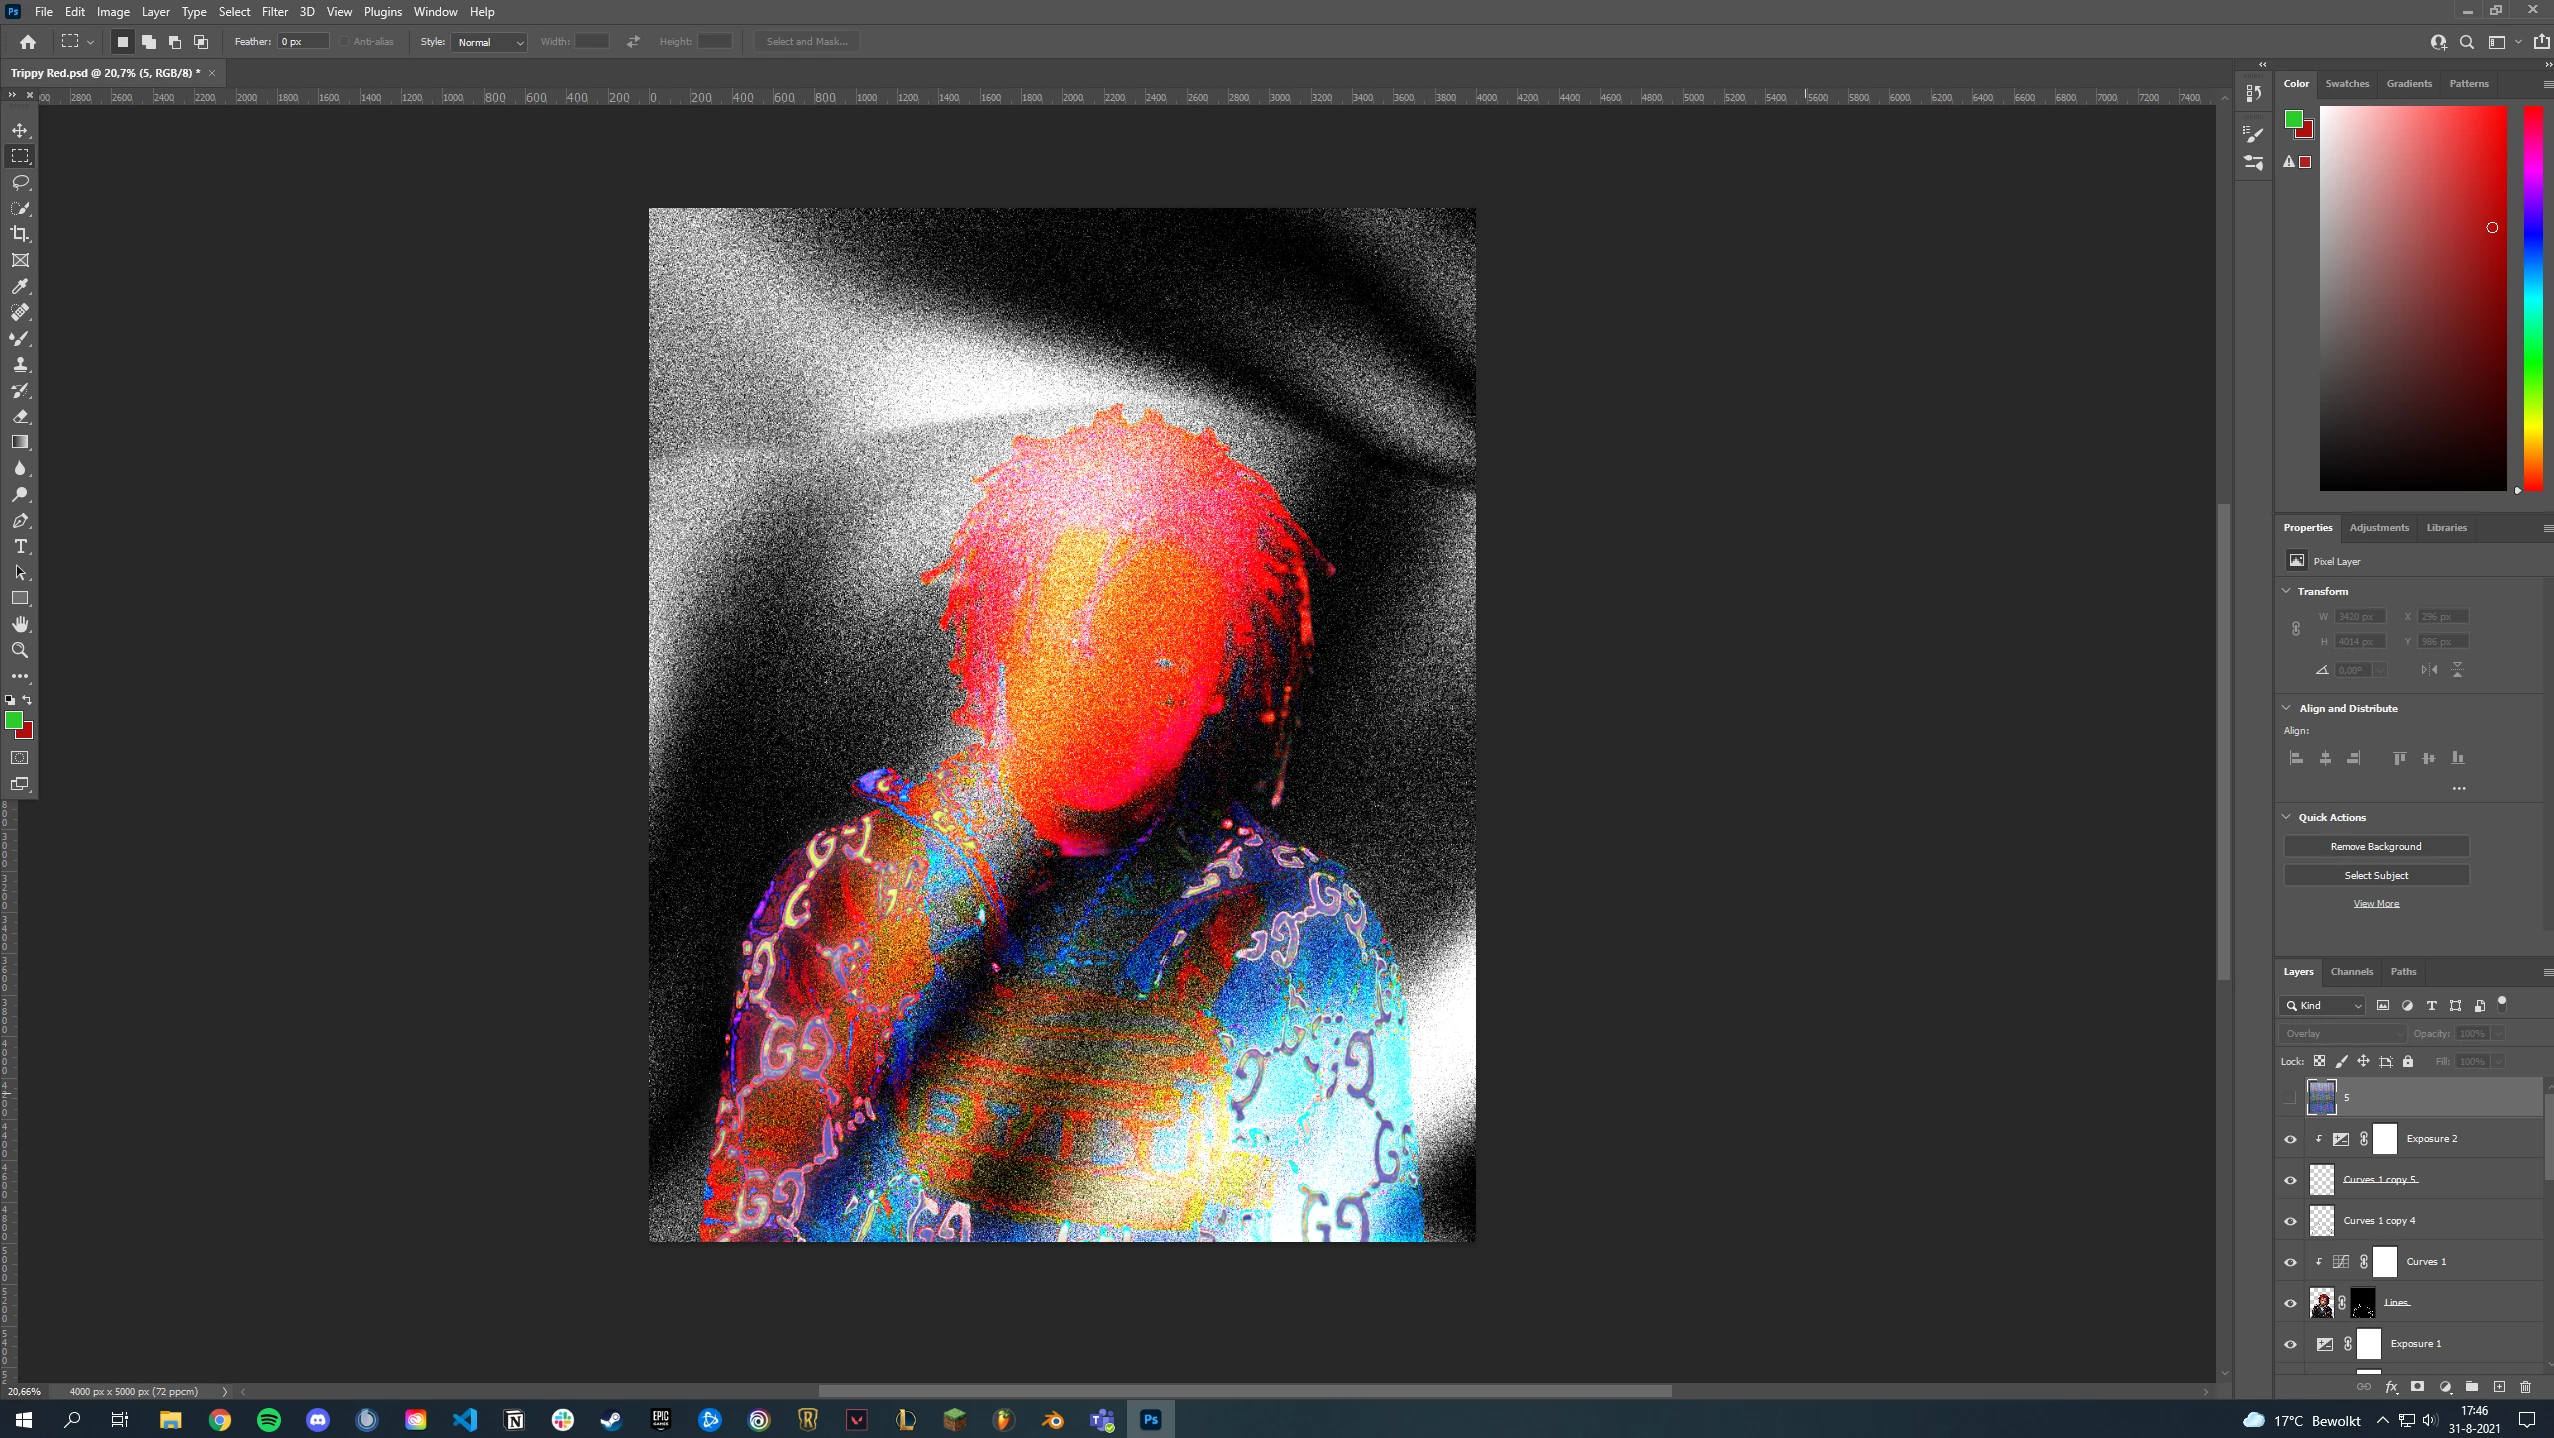Click the trash icon in the Layers panel
Image resolution: width=2554 pixels, height=1438 pixels.
2525,1387
